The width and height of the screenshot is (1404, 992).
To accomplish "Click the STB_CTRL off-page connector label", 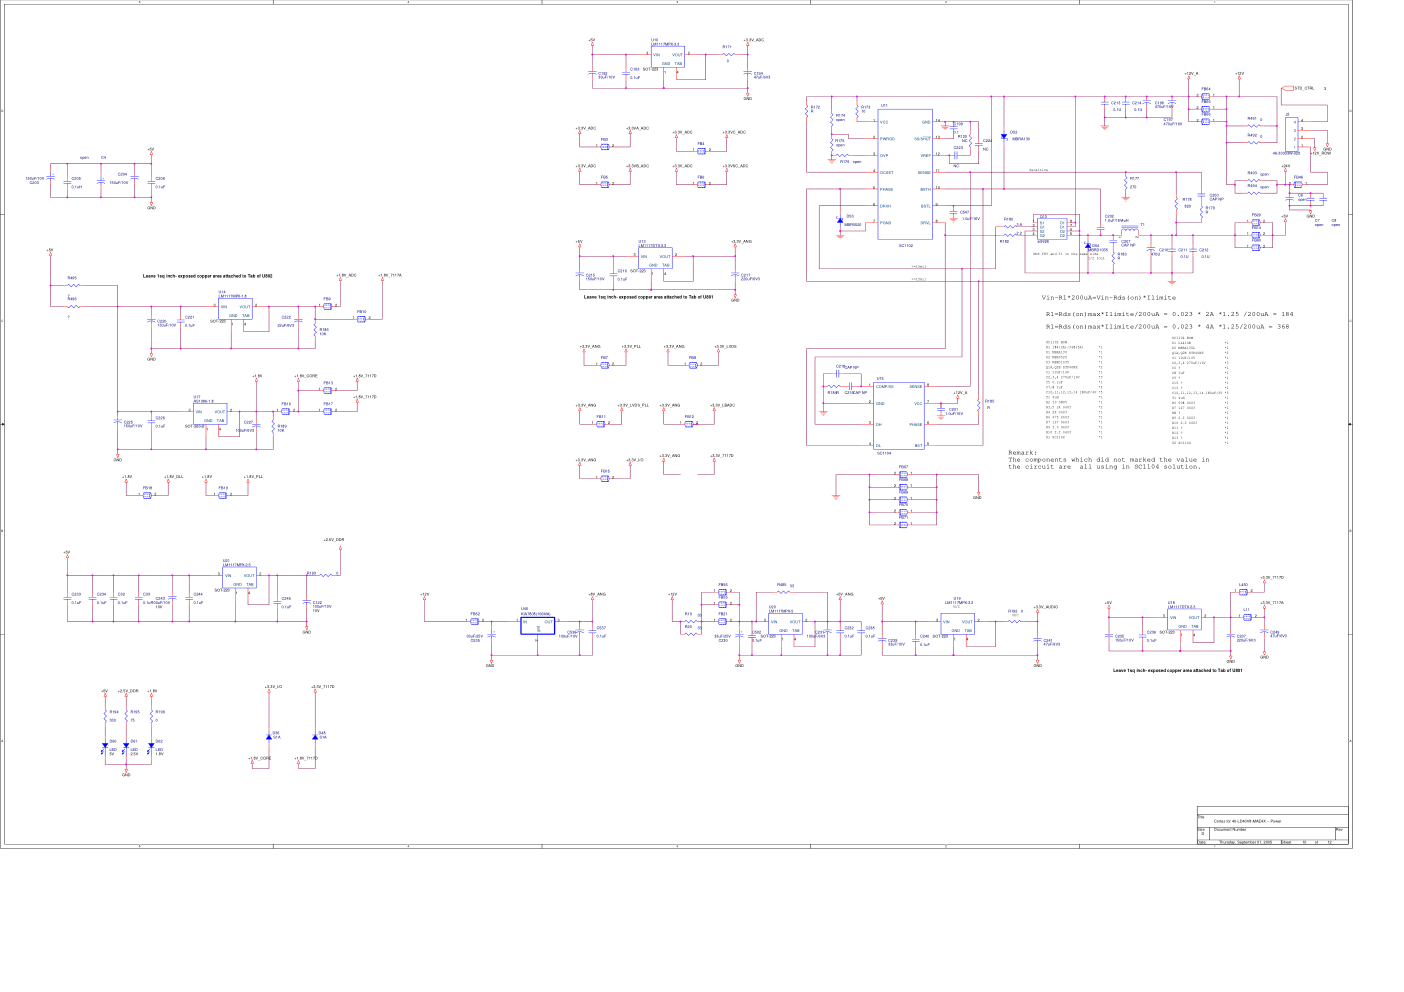I will [x=1304, y=88].
